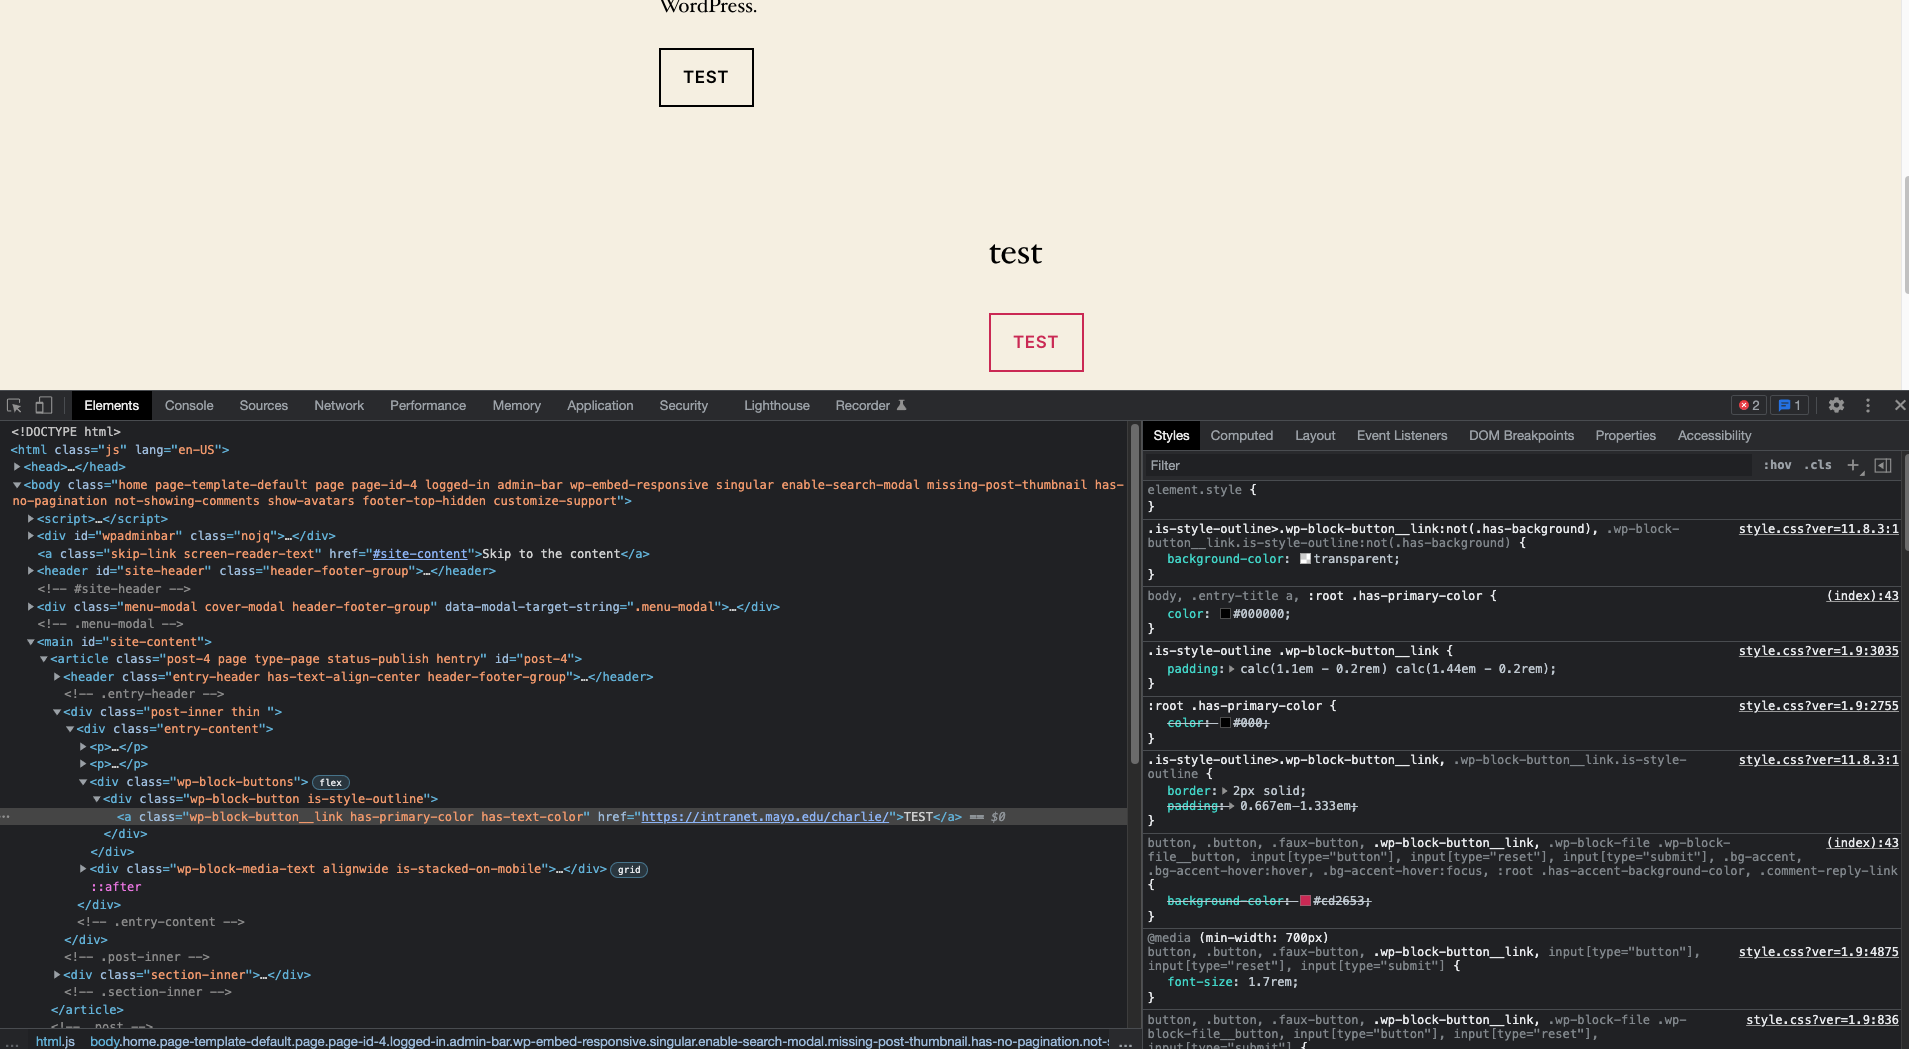Open the Event Listeners tab

1402,435
